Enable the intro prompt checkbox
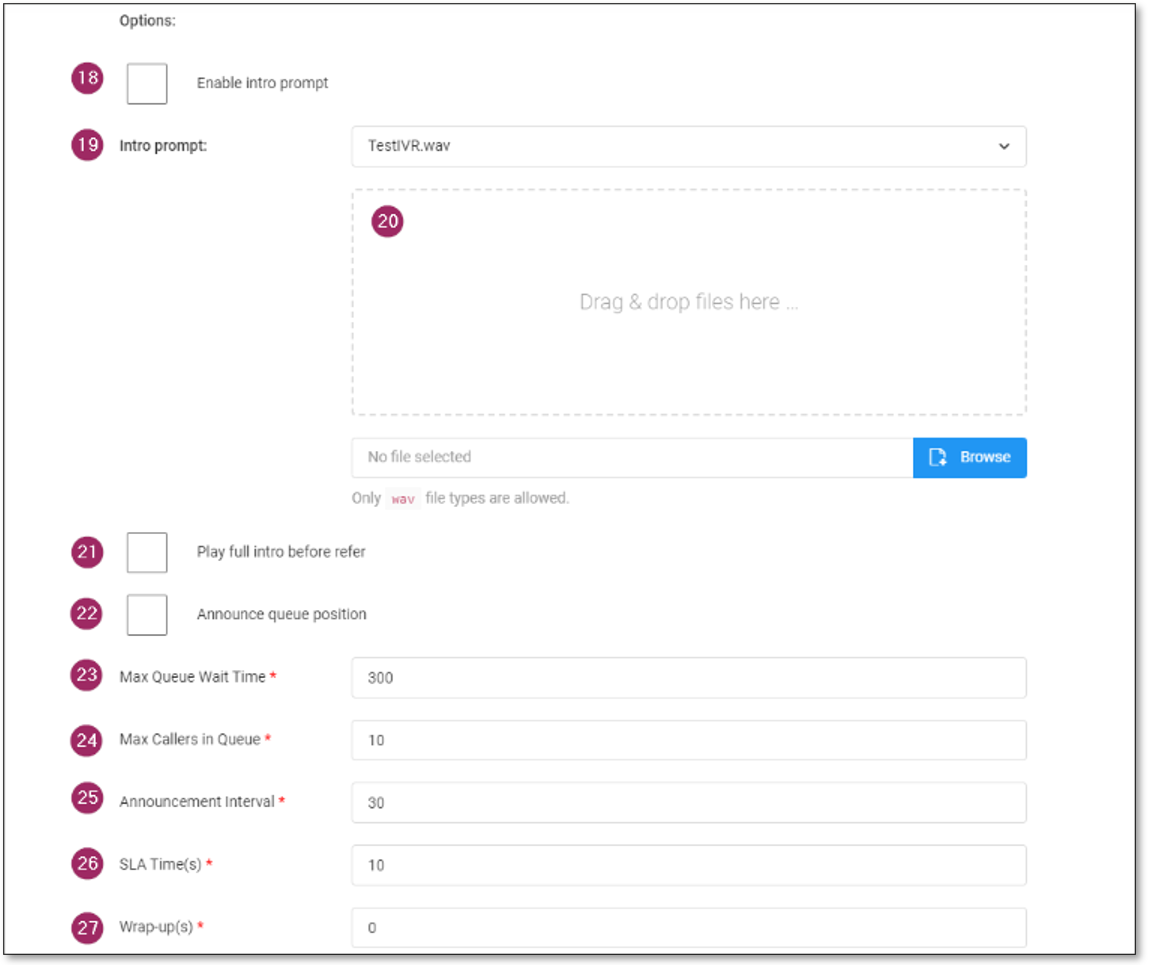Screen dimensions: 1149x965 pyautogui.click(x=147, y=83)
